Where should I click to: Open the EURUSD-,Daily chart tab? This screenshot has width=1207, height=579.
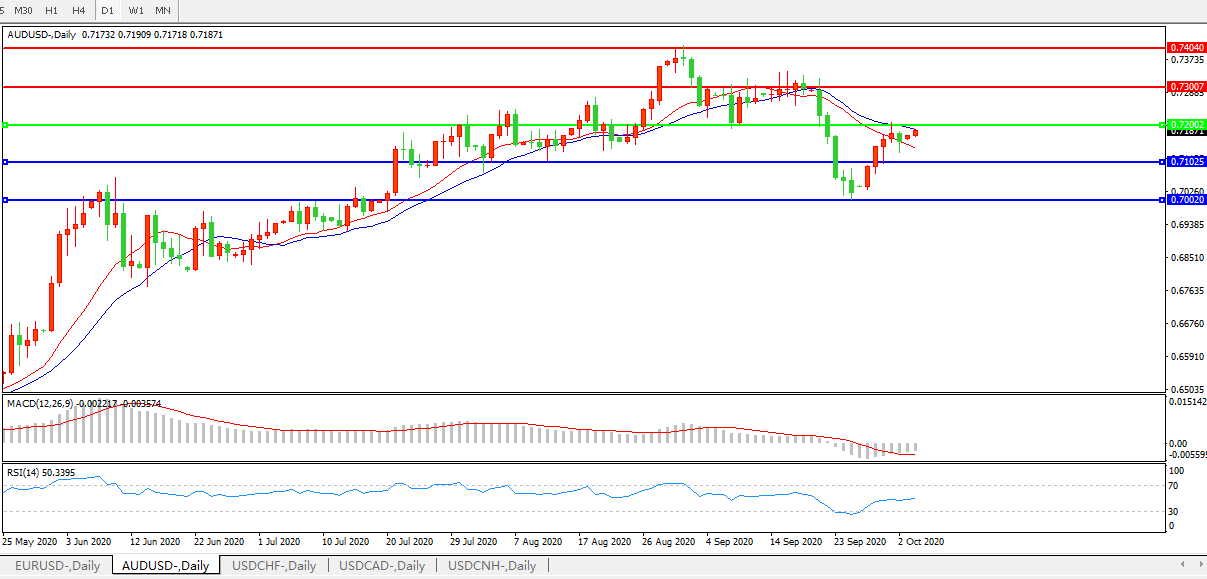(x=57, y=566)
